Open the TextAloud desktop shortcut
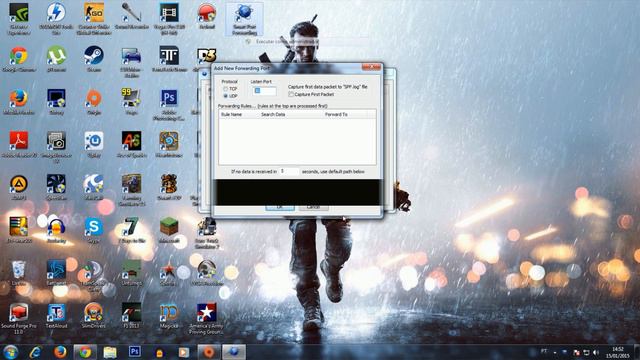The image size is (640, 360). (56, 316)
